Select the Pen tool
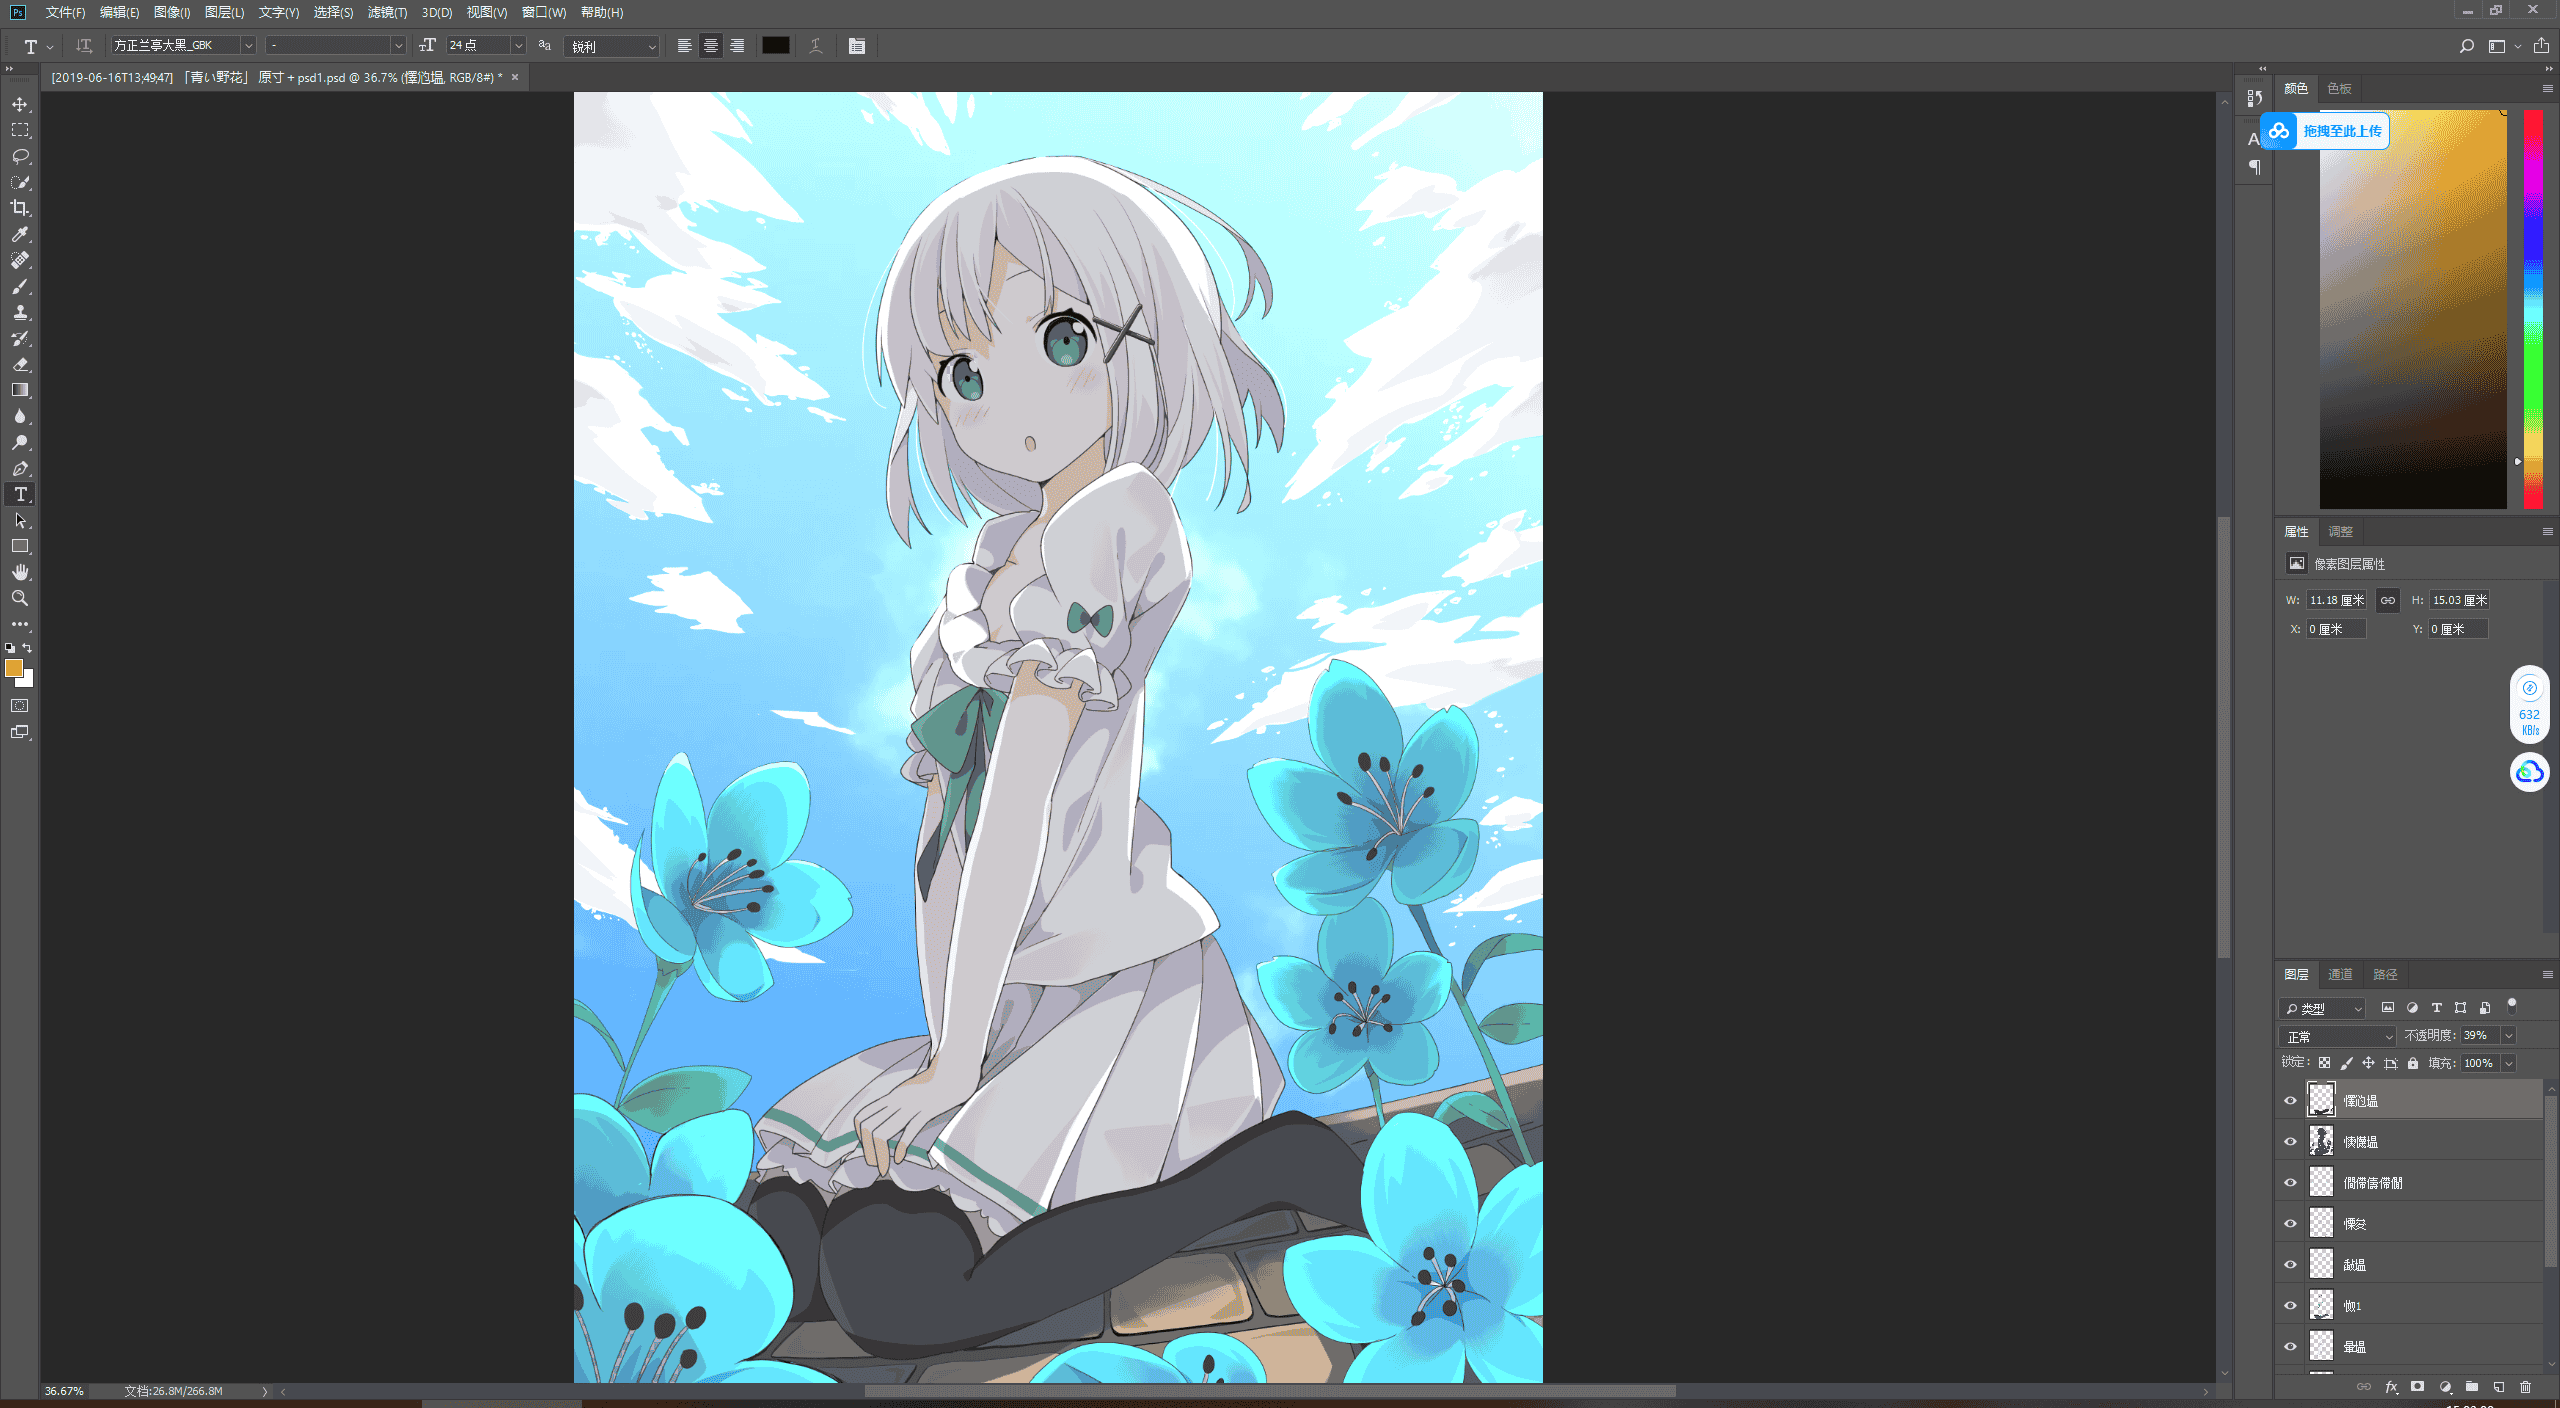The image size is (2560, 1408). [20, 468]
